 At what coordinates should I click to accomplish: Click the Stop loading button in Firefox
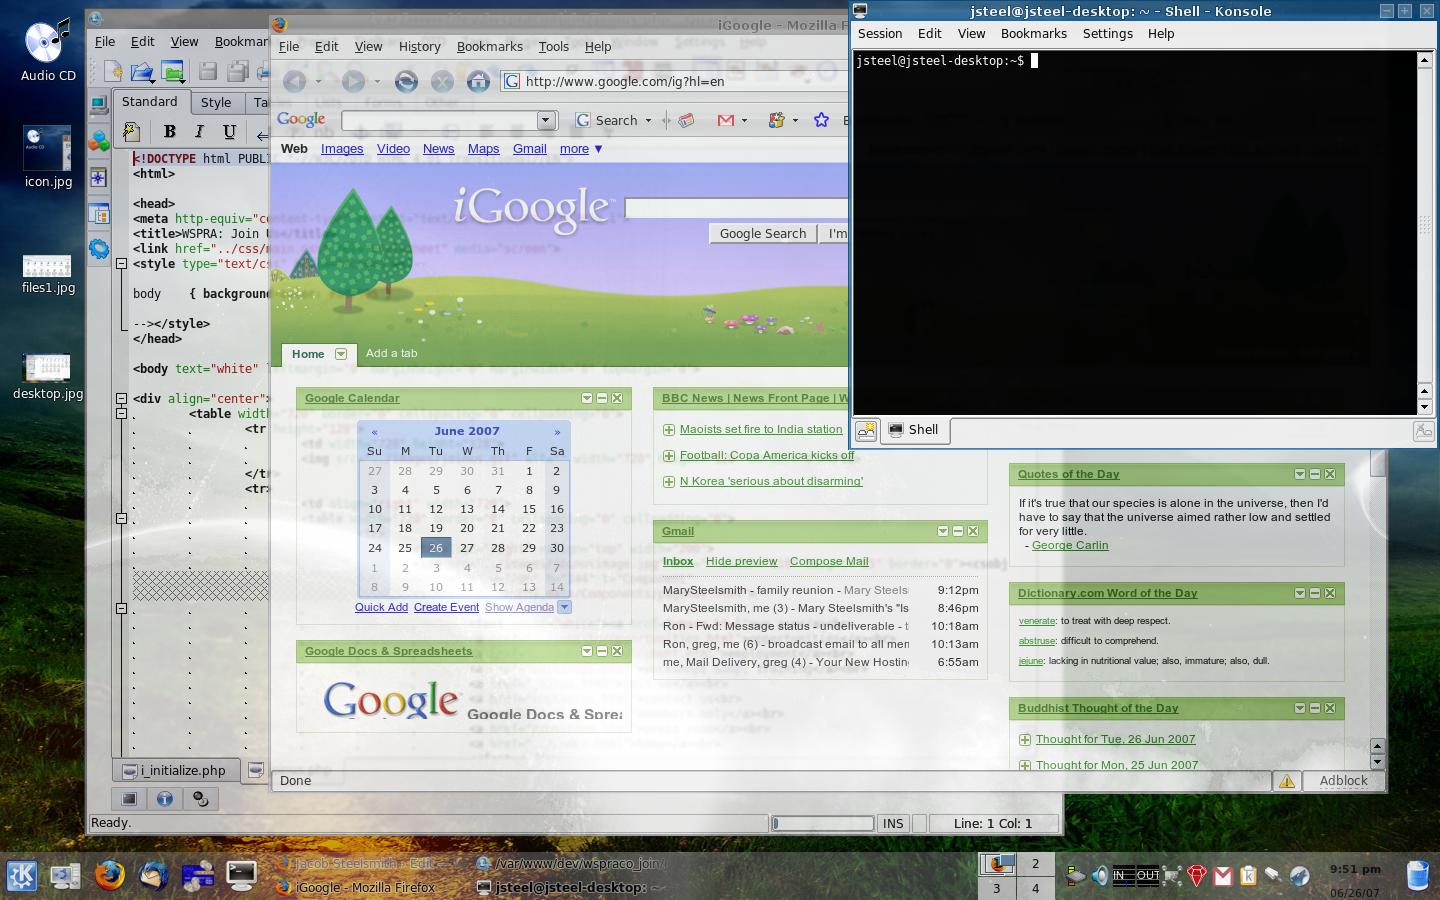coord(442,81)
